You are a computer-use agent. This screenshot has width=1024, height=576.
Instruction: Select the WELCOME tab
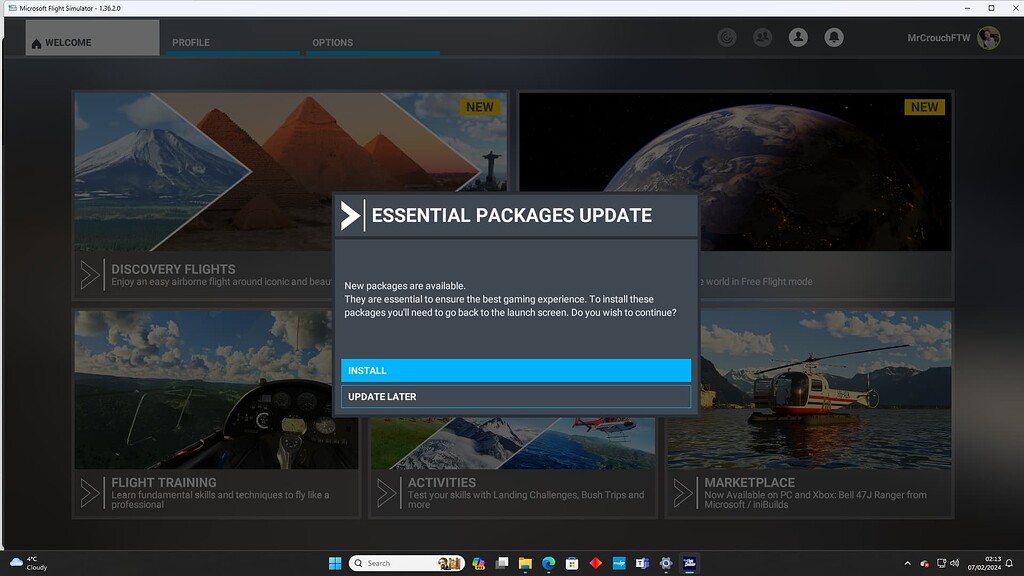[68, 41]
